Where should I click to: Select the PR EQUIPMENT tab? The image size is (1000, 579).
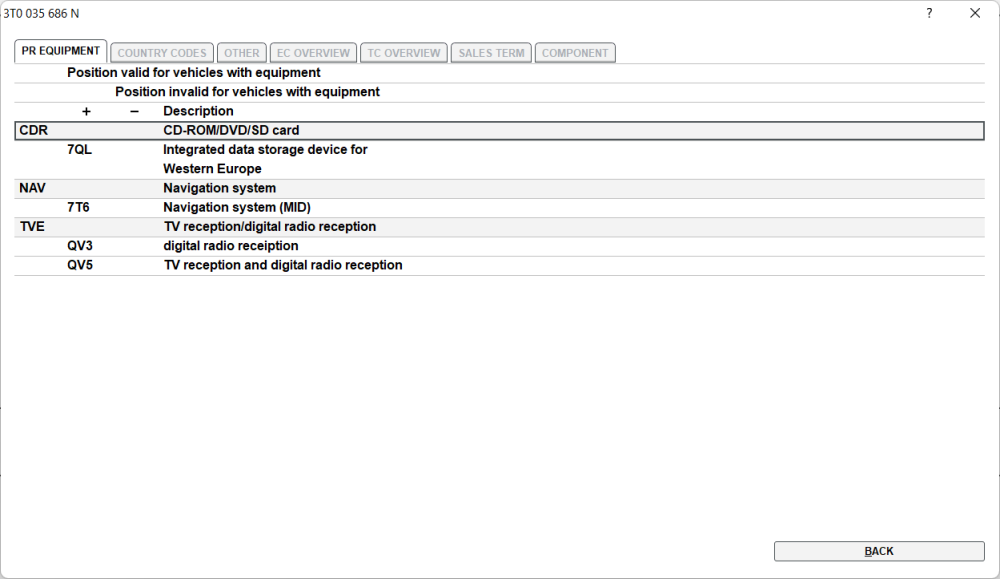click(x=61, y=51)
